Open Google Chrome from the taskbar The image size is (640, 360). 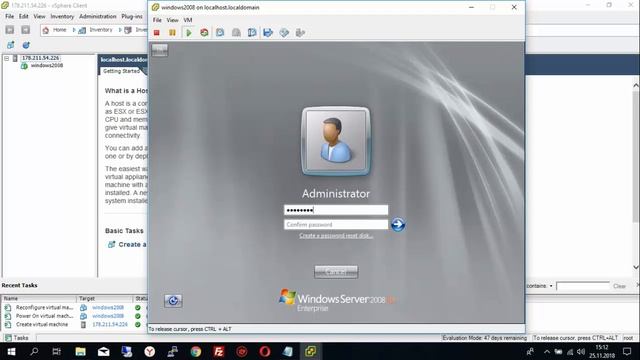(x=196, y=351)
